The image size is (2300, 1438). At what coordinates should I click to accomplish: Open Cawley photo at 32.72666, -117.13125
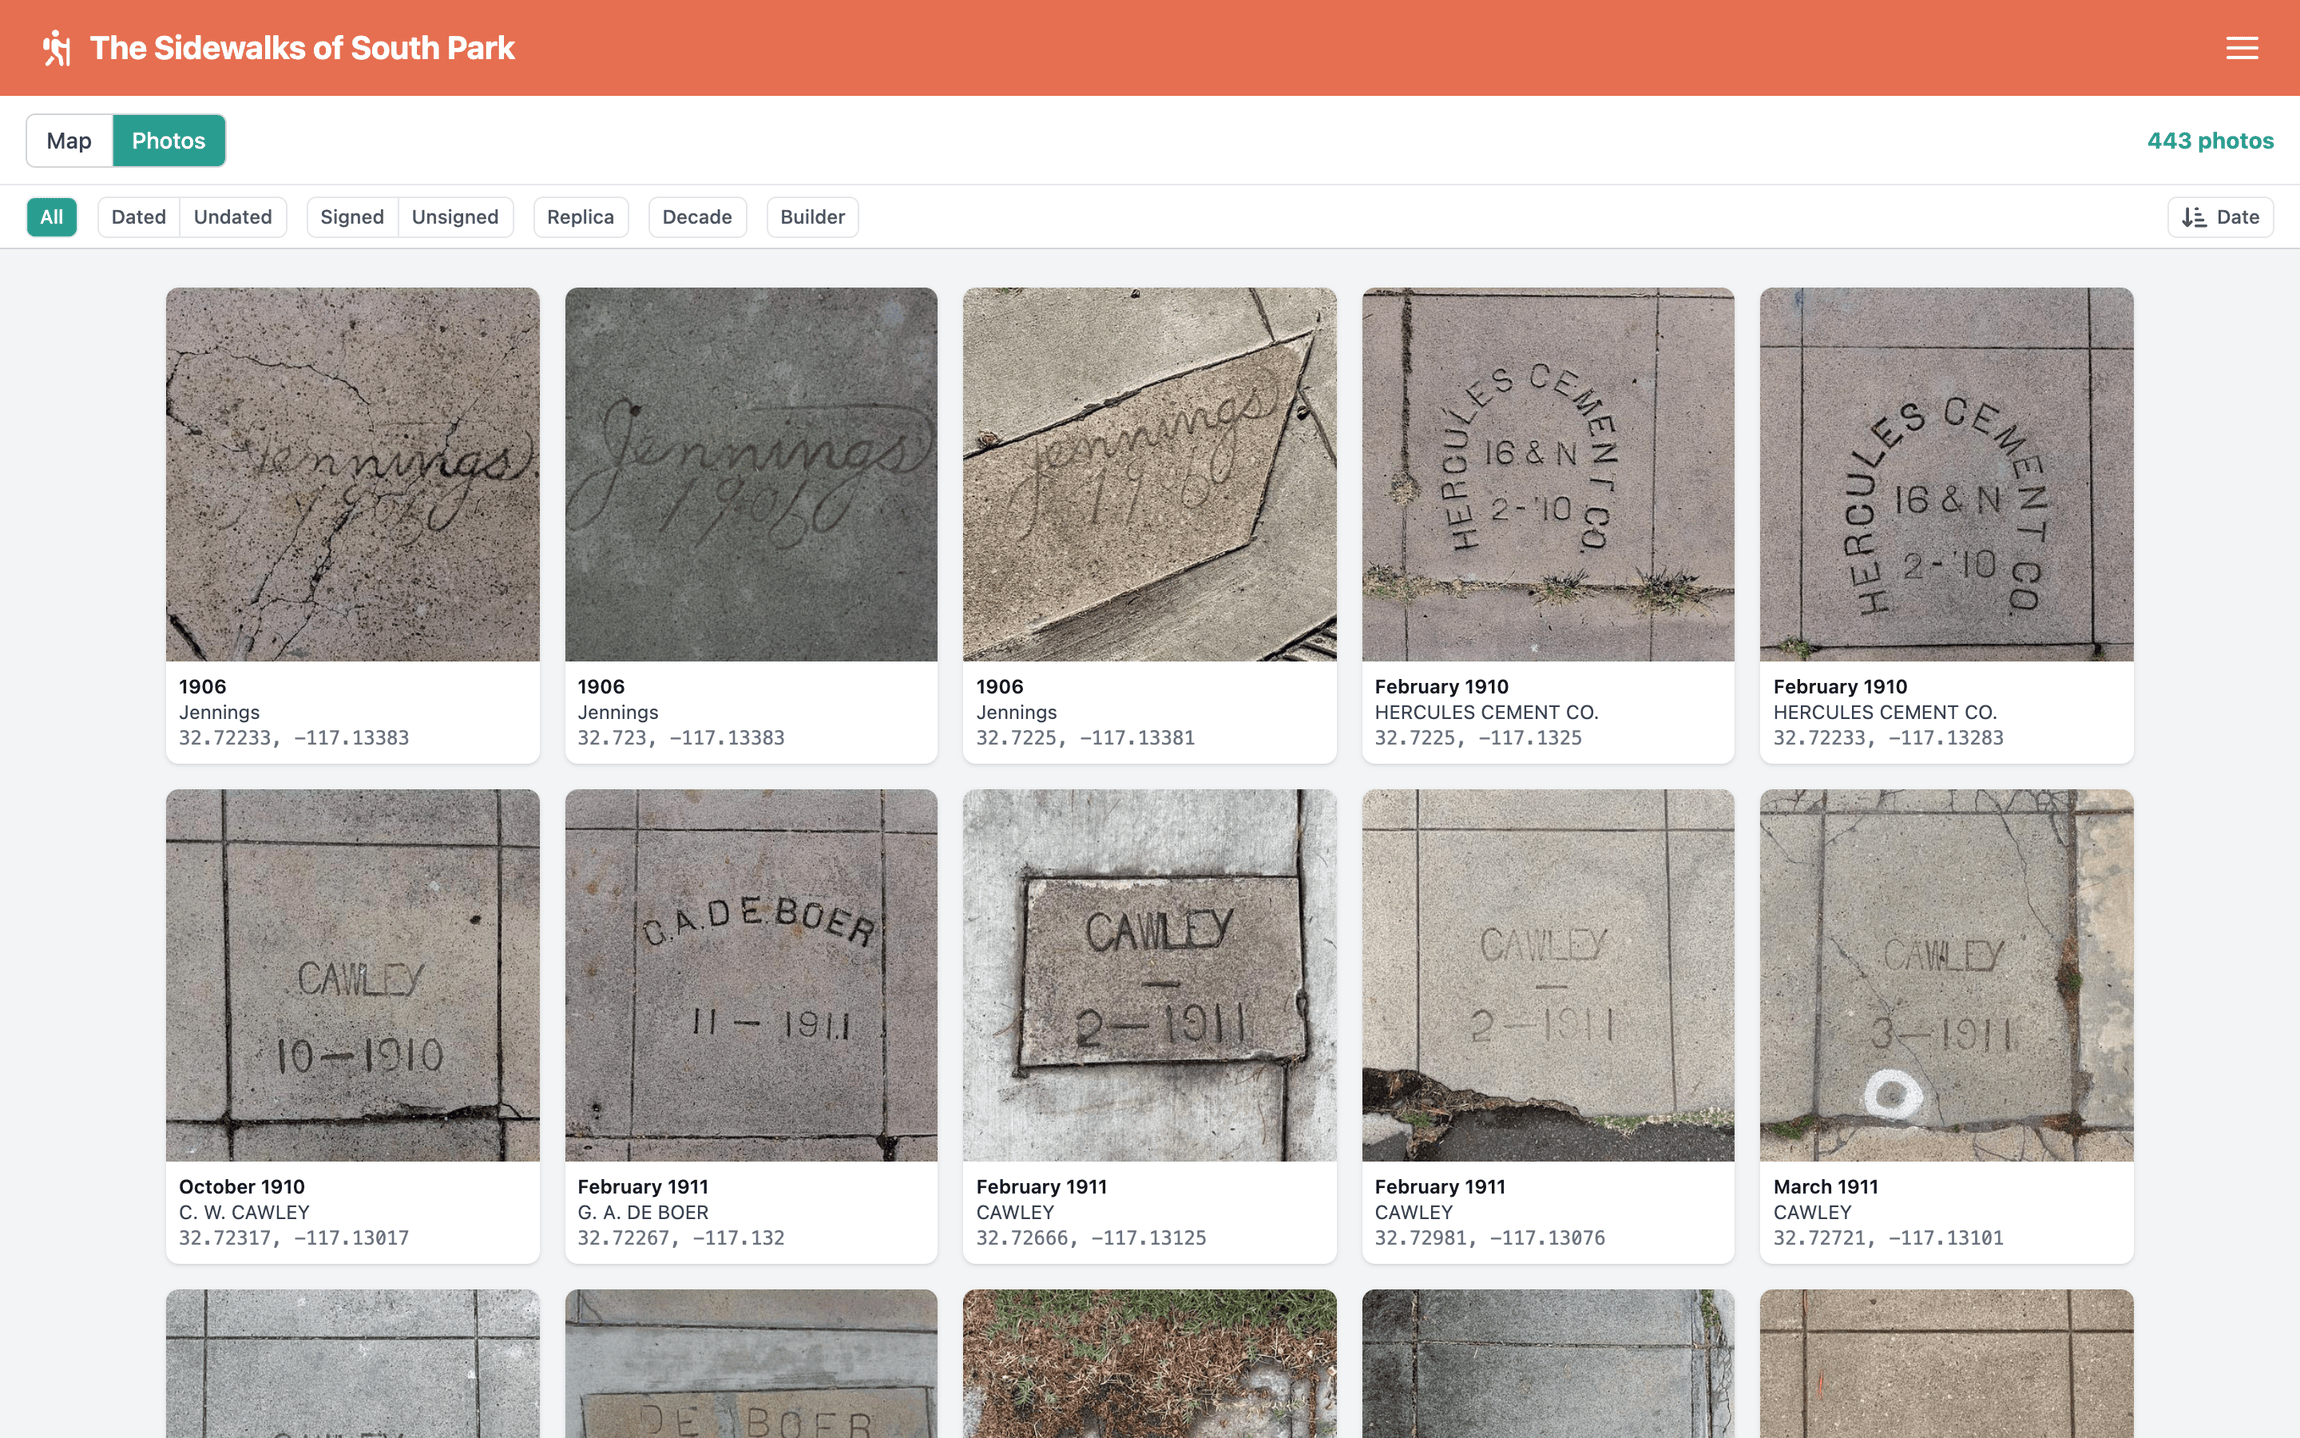point(1150,976)
